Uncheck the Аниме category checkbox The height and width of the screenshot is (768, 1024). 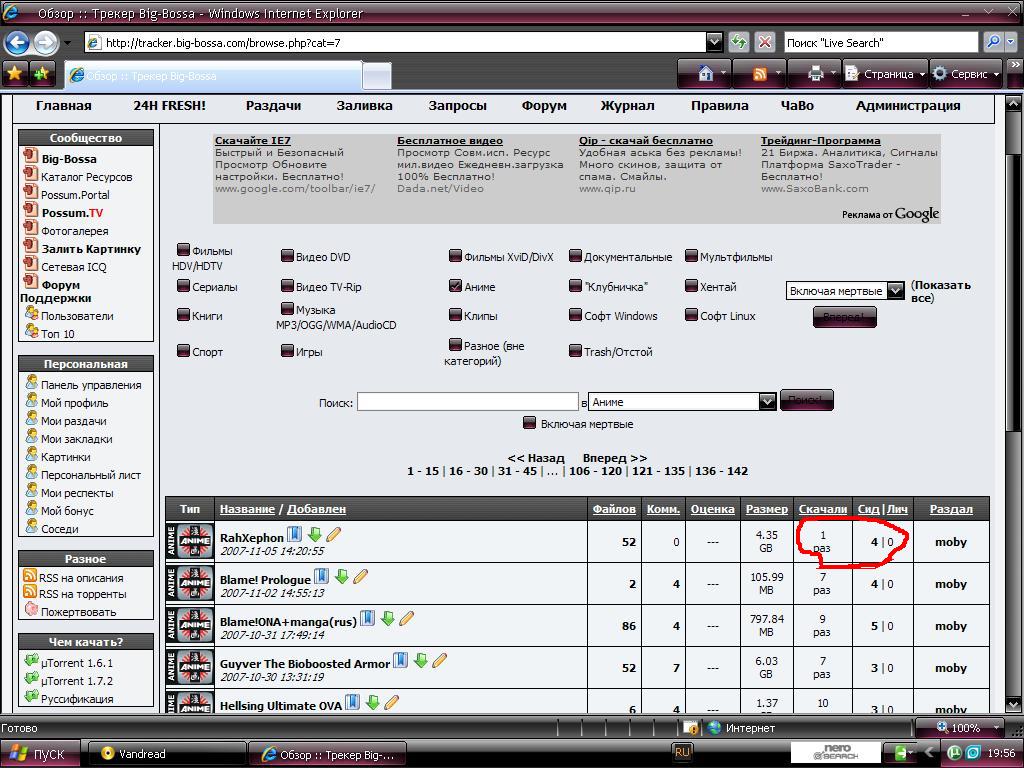click(x=455, y=285)
